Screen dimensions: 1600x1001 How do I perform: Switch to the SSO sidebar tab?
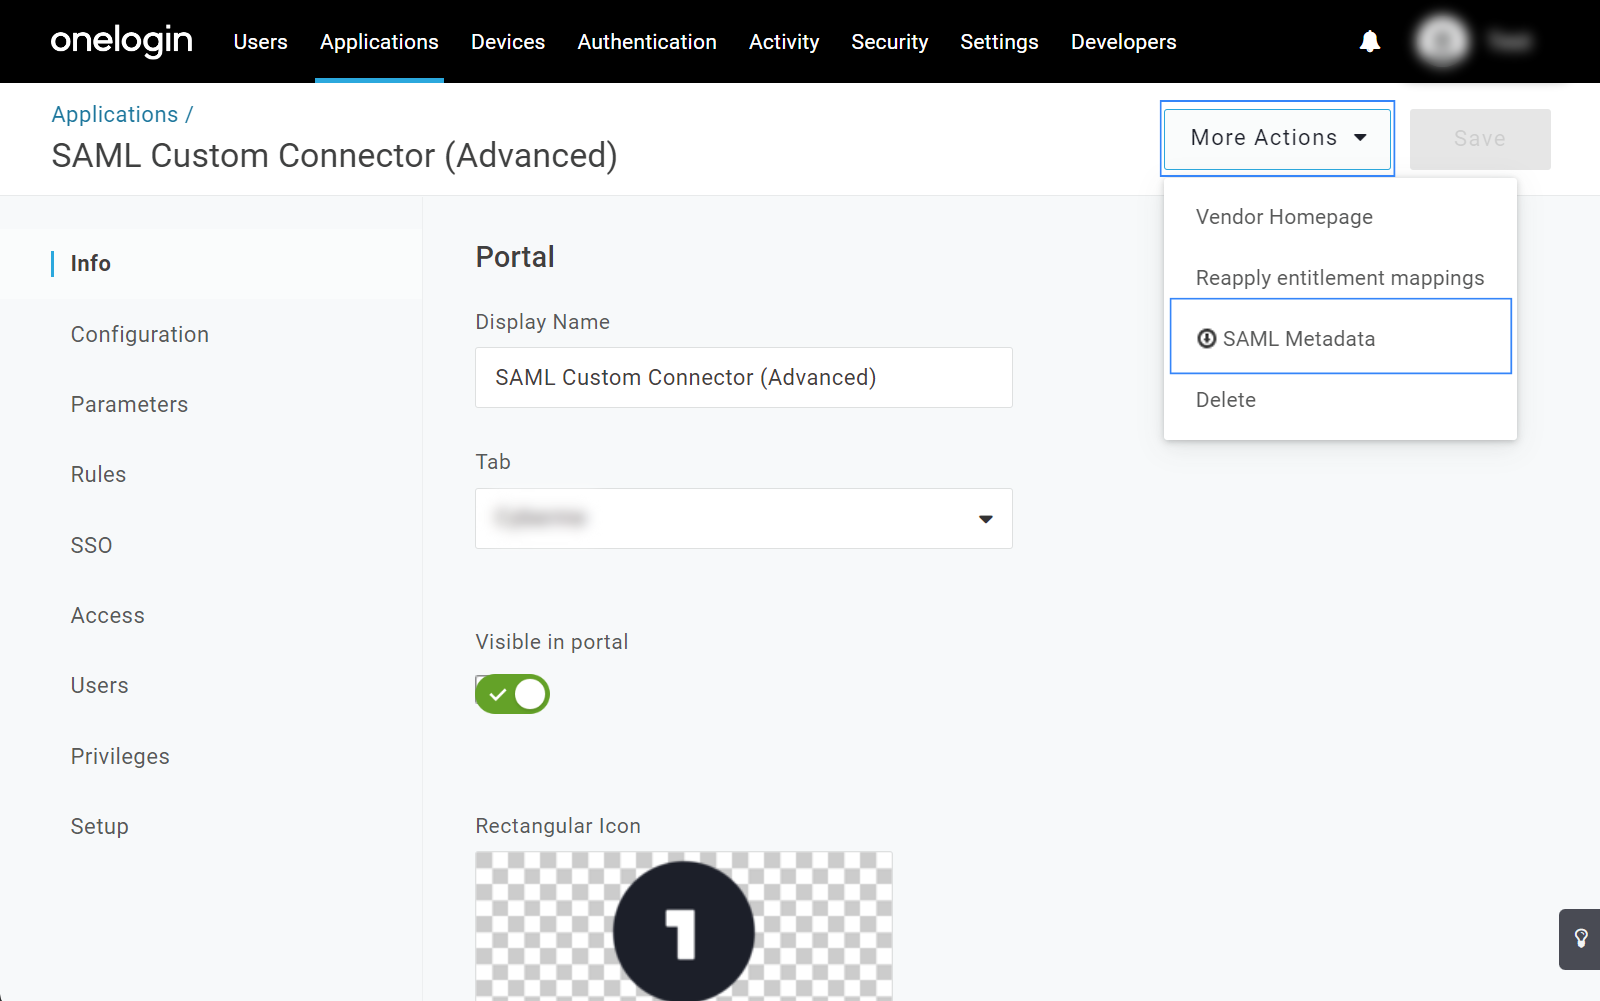[x=91, y=545]
